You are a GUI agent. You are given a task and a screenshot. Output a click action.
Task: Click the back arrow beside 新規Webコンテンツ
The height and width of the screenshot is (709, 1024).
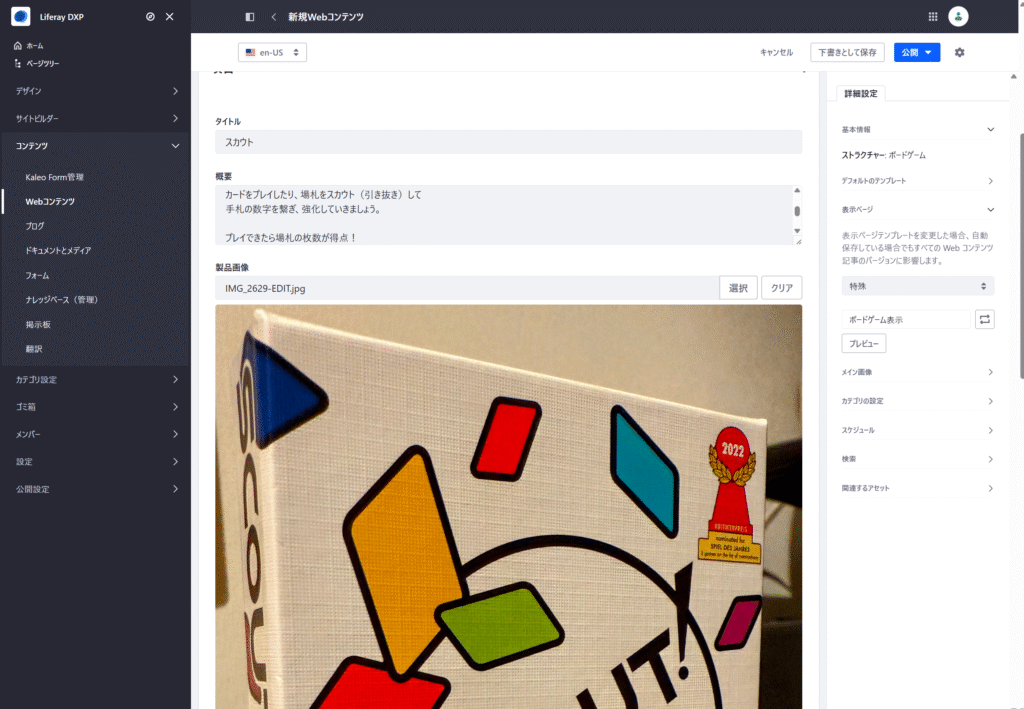pos(273,17)
